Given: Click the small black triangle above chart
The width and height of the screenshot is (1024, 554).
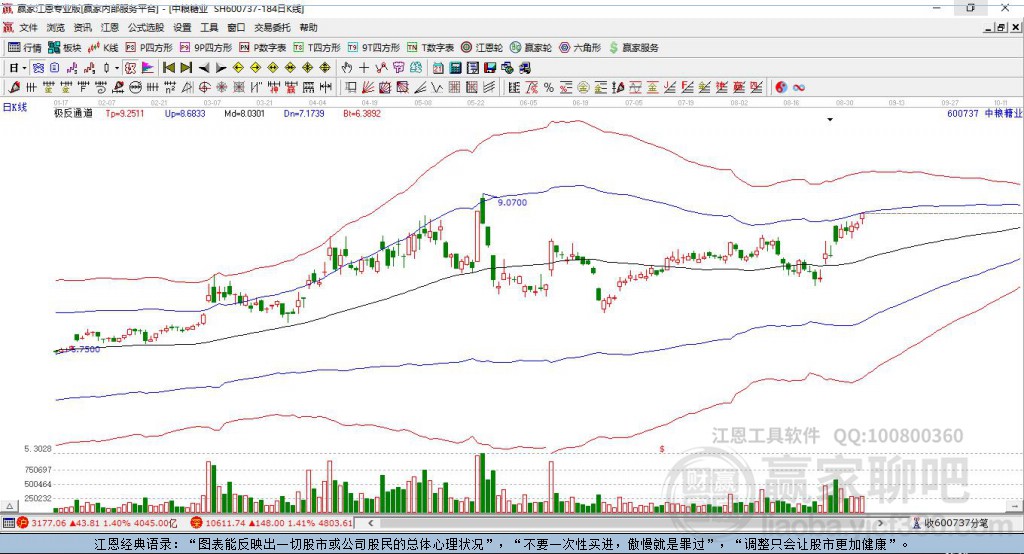Looking at the screenshot, I should click(830, 120).
